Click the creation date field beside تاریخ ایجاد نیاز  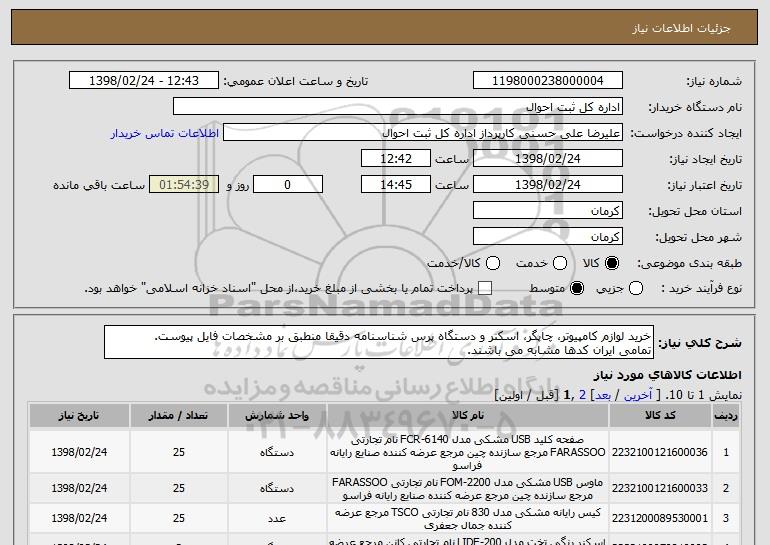click(x=548, y=159)
